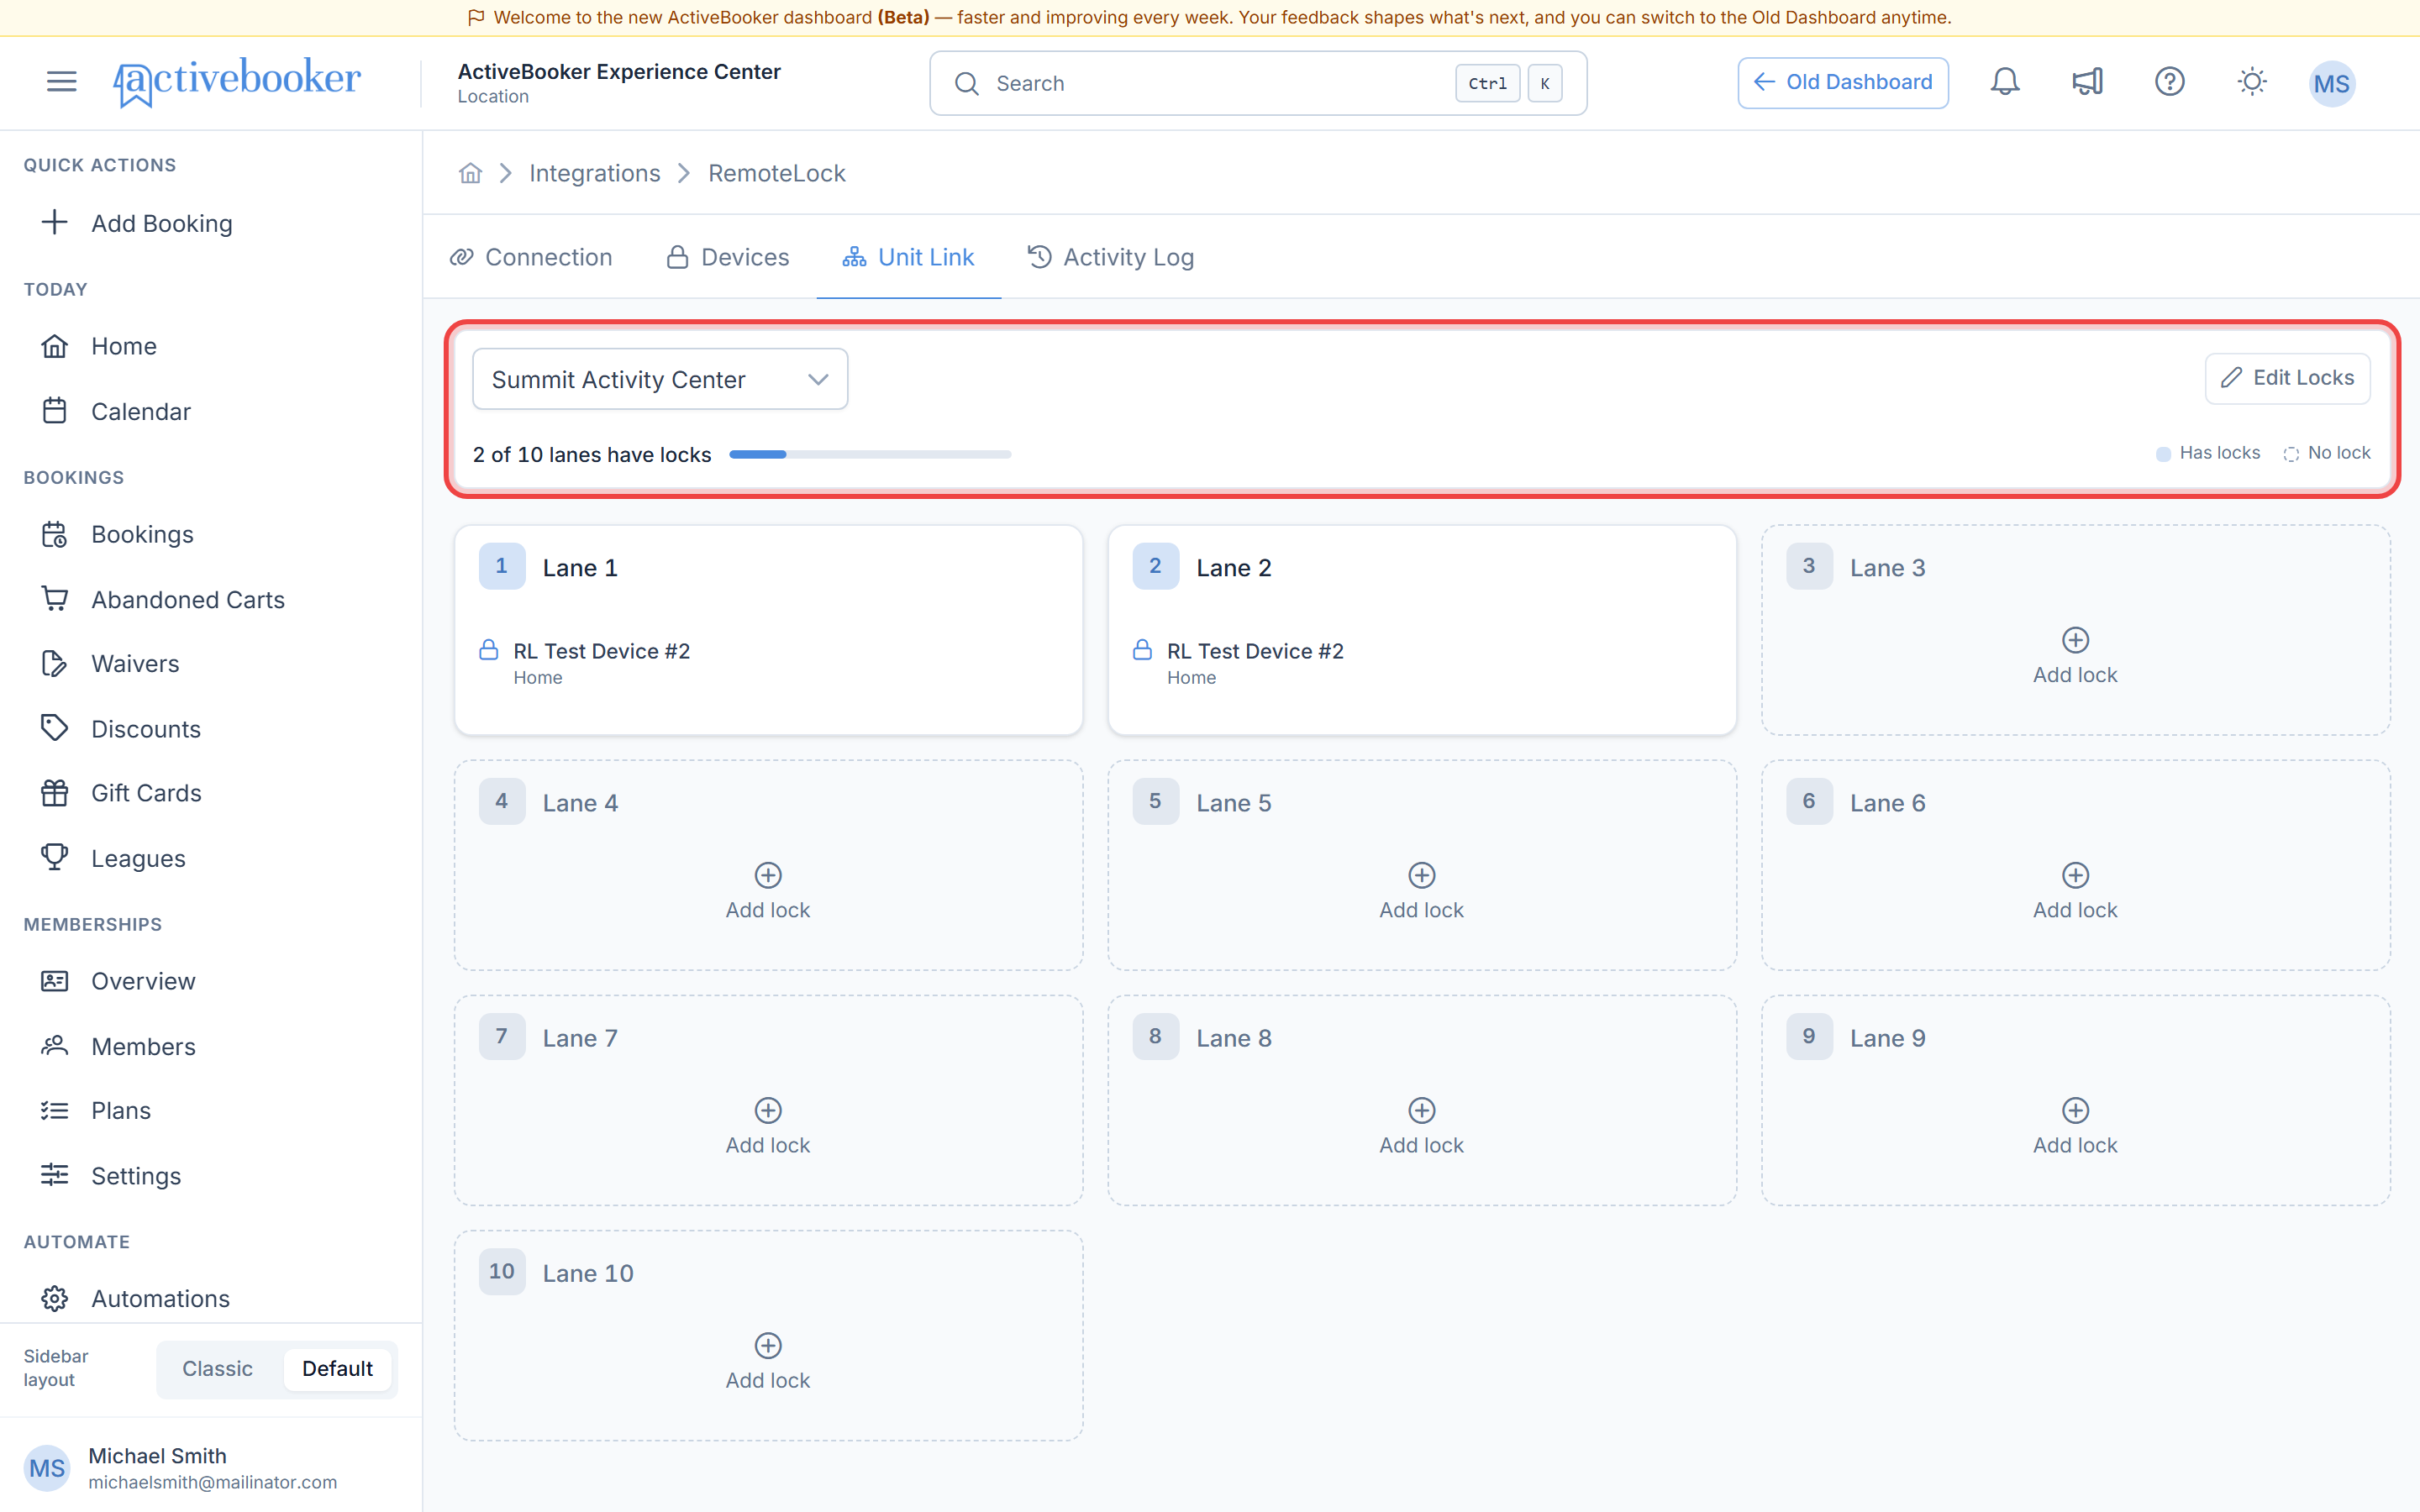Click RL Test Device #2 in Lane 2
This screenshot has width=2420, height=1512.
[1255, 651]
